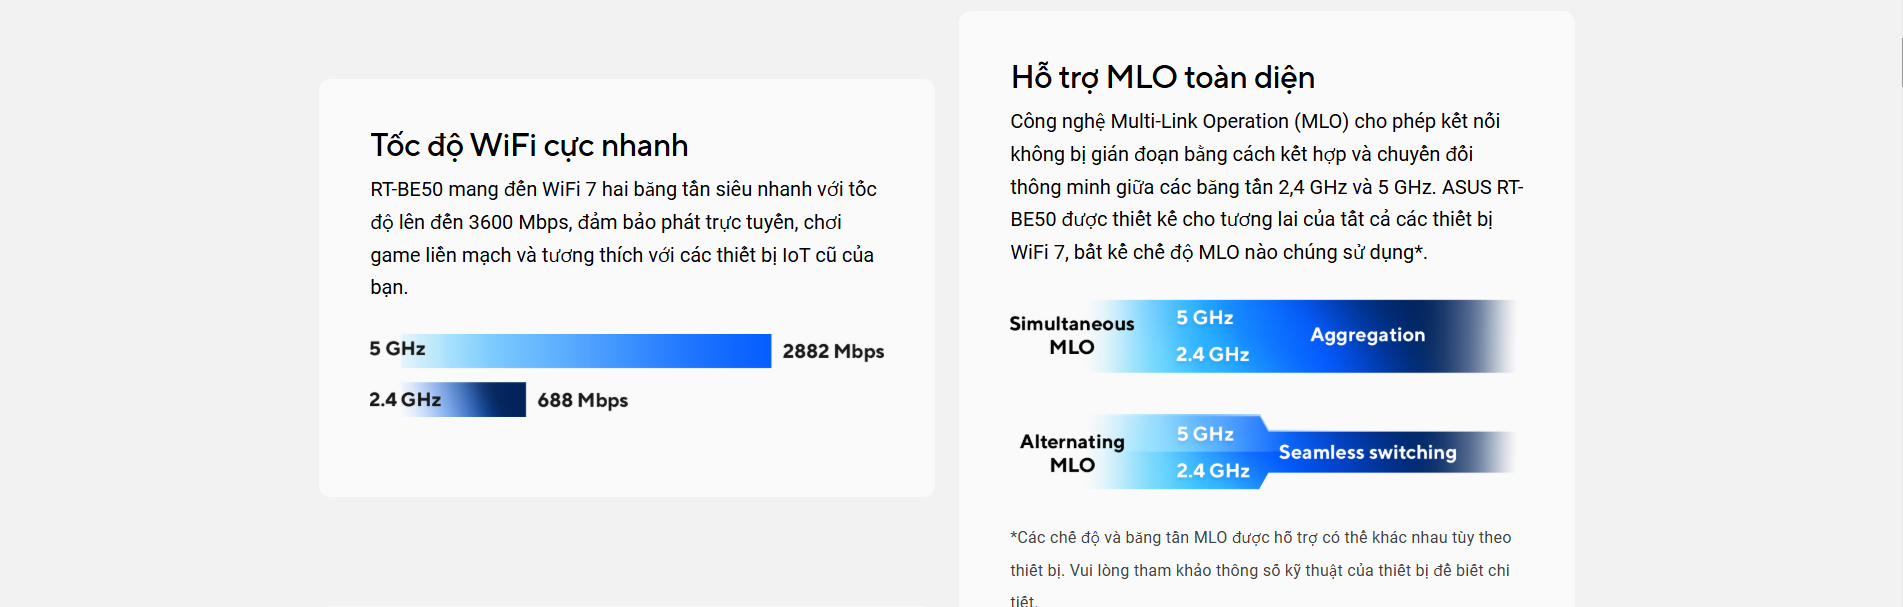Click "Aggregation" in the Simultaneous MLO graphic
1903x607 pixels.
coord(1367,336)
